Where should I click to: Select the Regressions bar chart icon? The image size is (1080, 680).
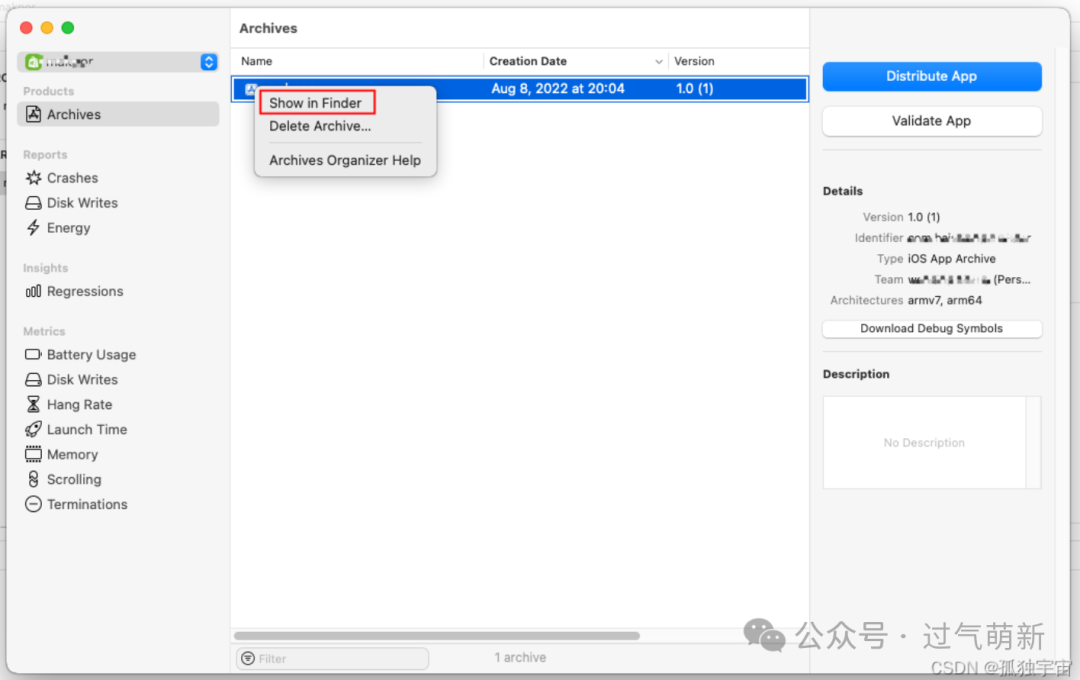(x=33, y=291)
